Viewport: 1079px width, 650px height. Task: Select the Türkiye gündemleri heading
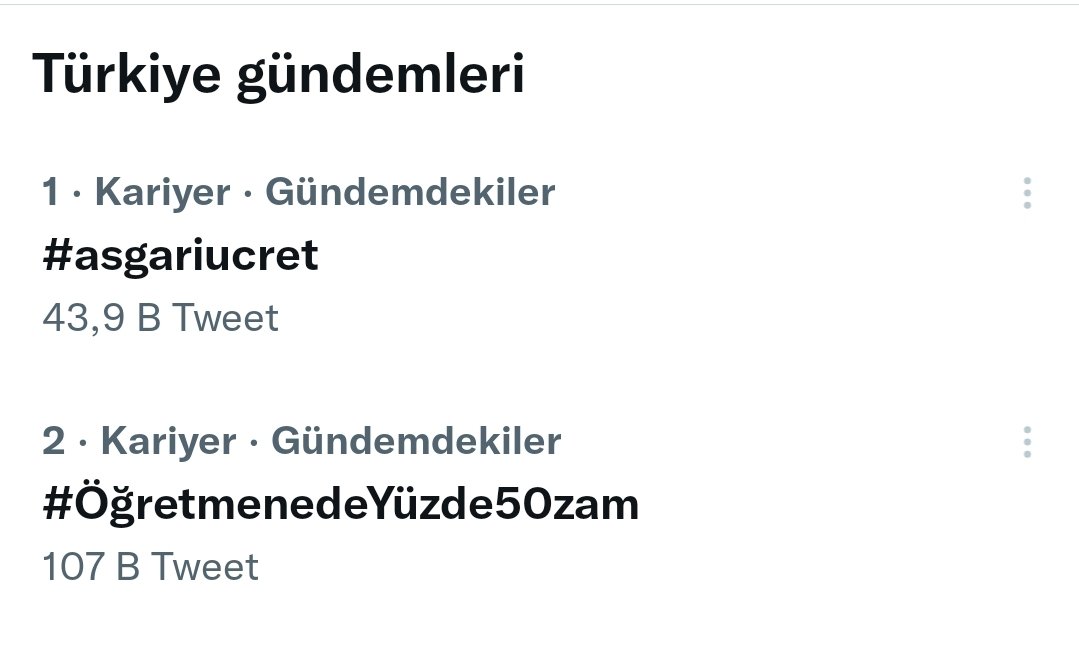278,75
